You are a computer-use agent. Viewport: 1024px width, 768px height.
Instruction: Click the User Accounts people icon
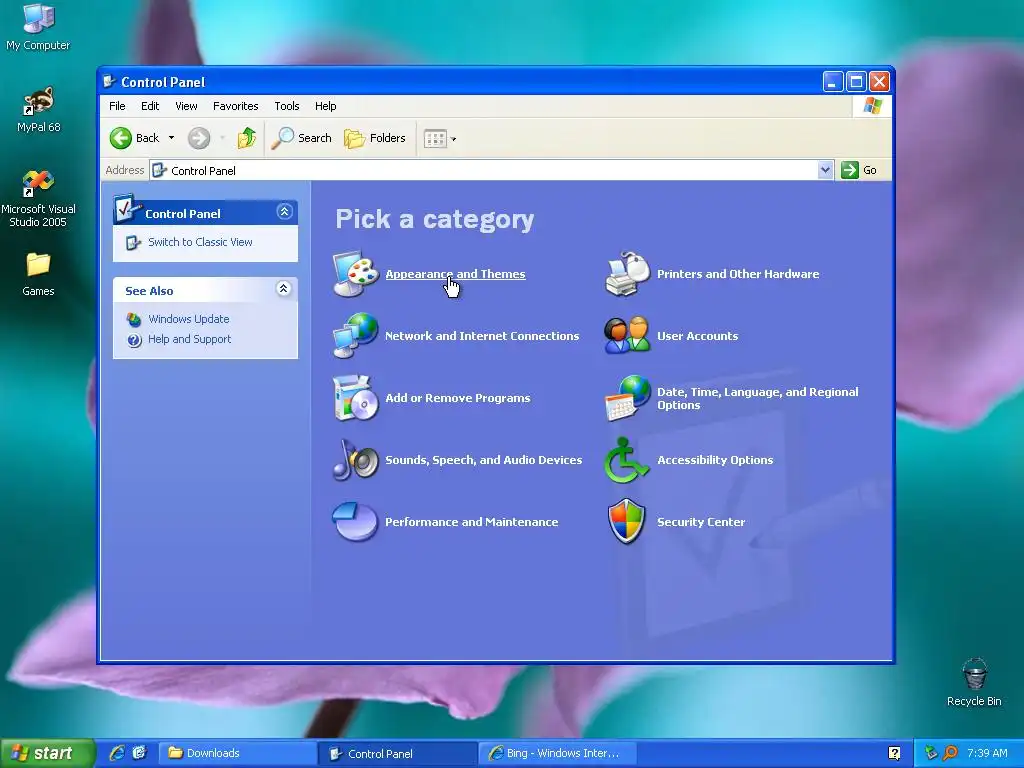point(628,336)
